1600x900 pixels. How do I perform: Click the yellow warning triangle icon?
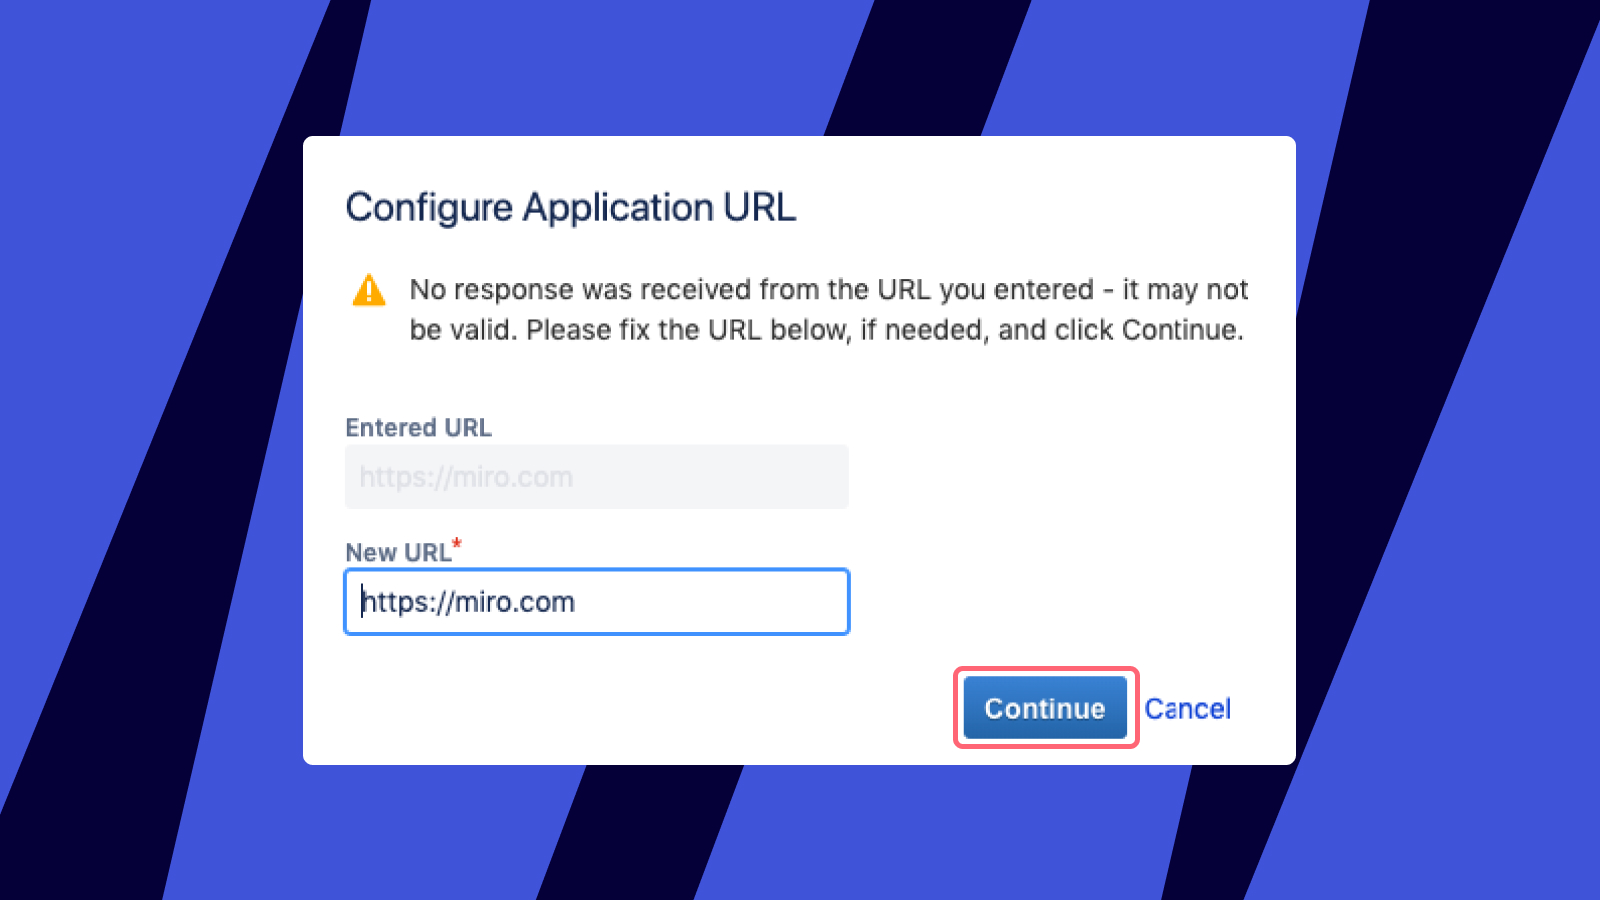[x=369, y=290]
